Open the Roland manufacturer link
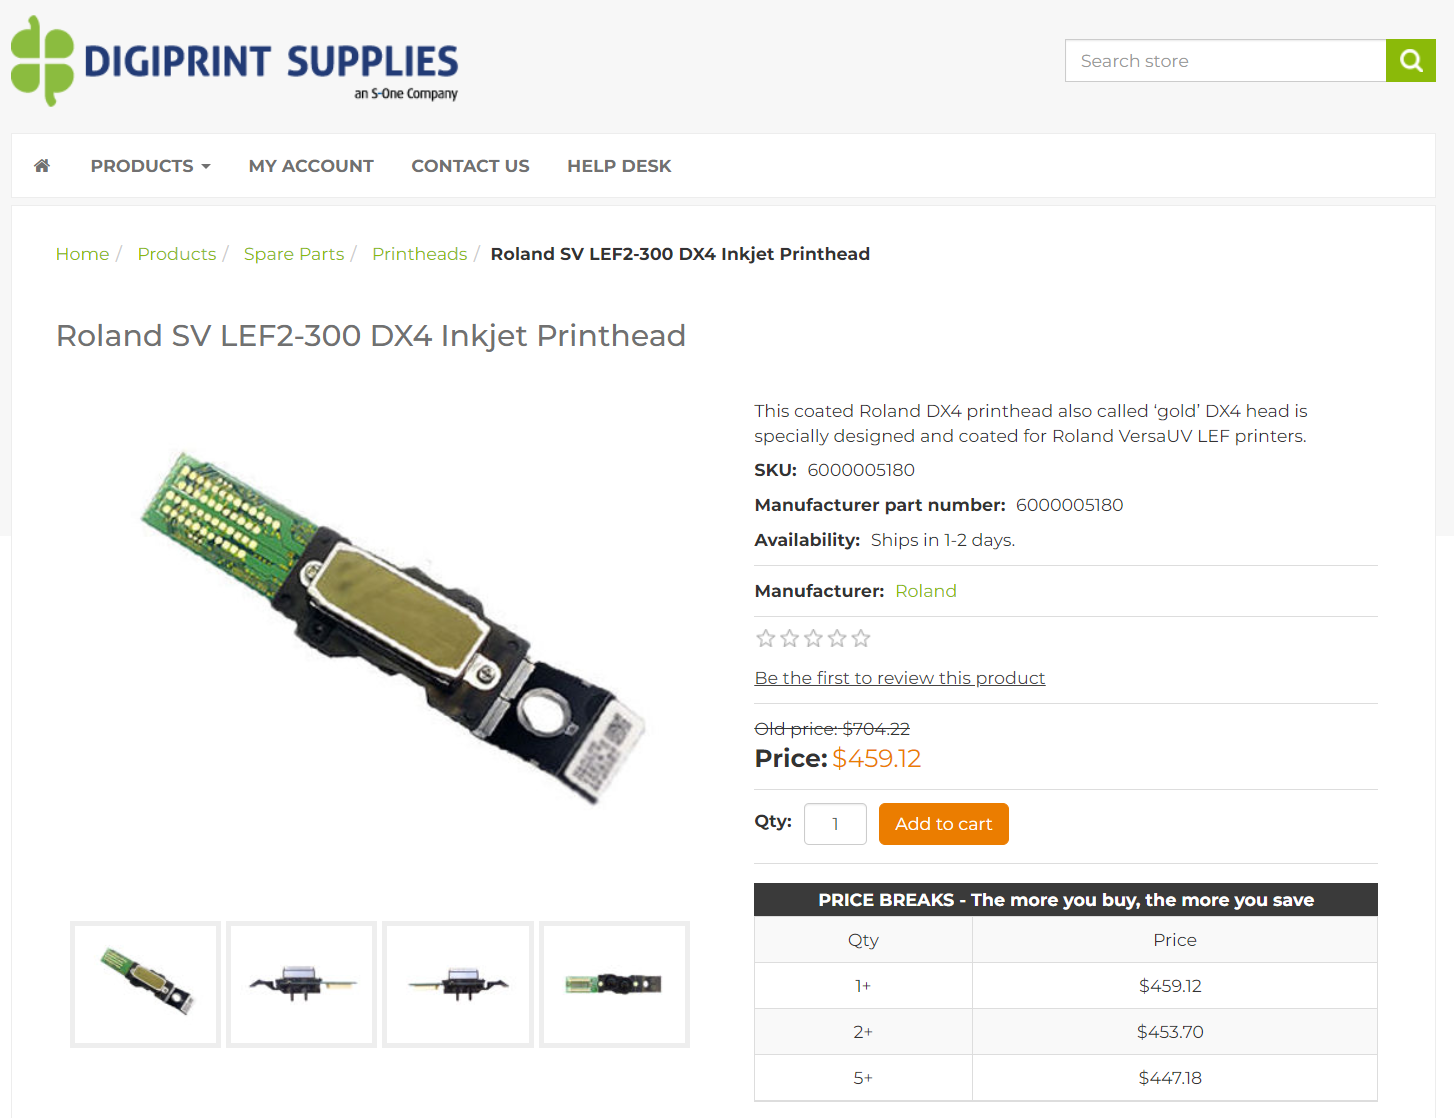This screenshot has width=1454, height=1118. (x=926, y=591)
